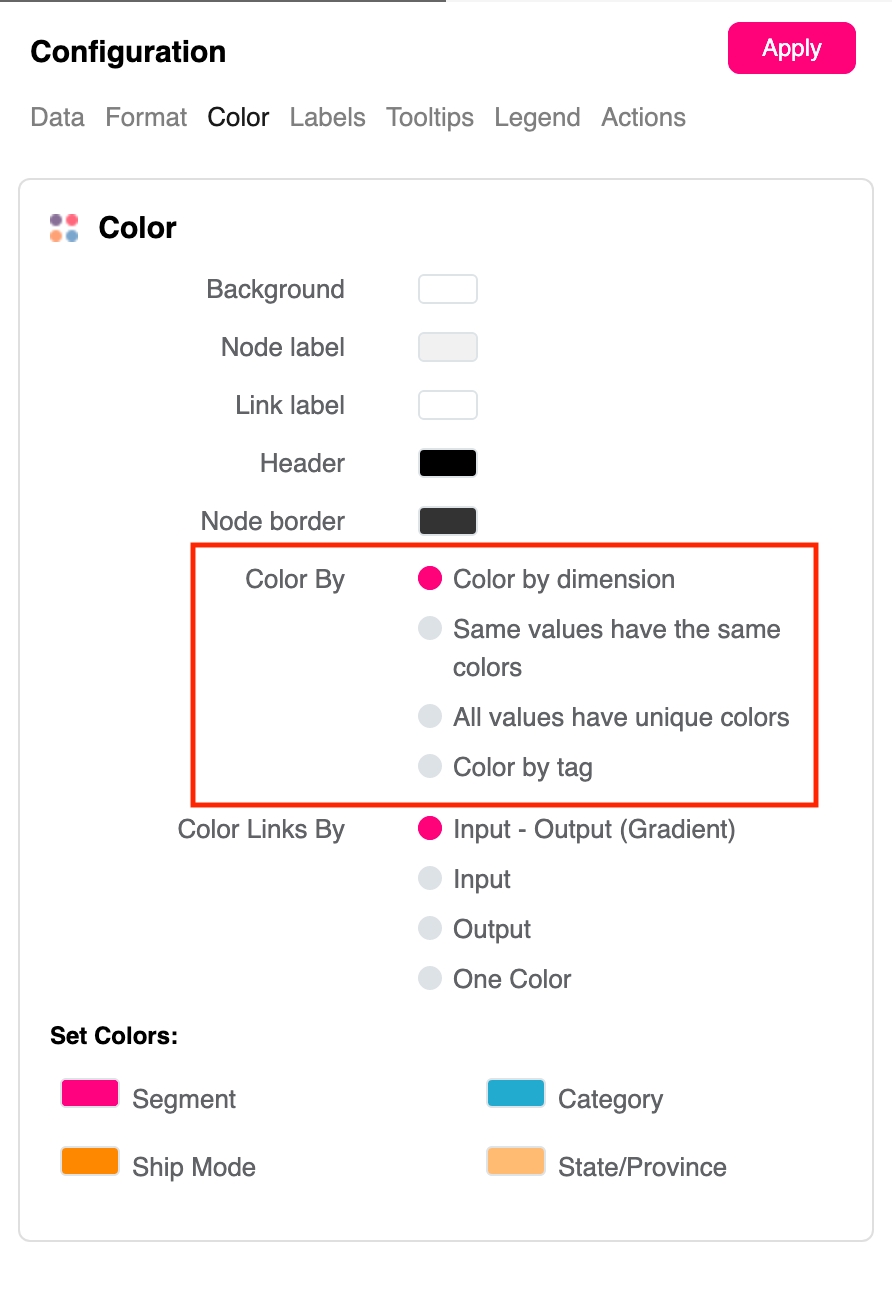The width and height of the screenshot is (892, 1294).
Task: Open the Actions tab
Action: pos(643,117)
